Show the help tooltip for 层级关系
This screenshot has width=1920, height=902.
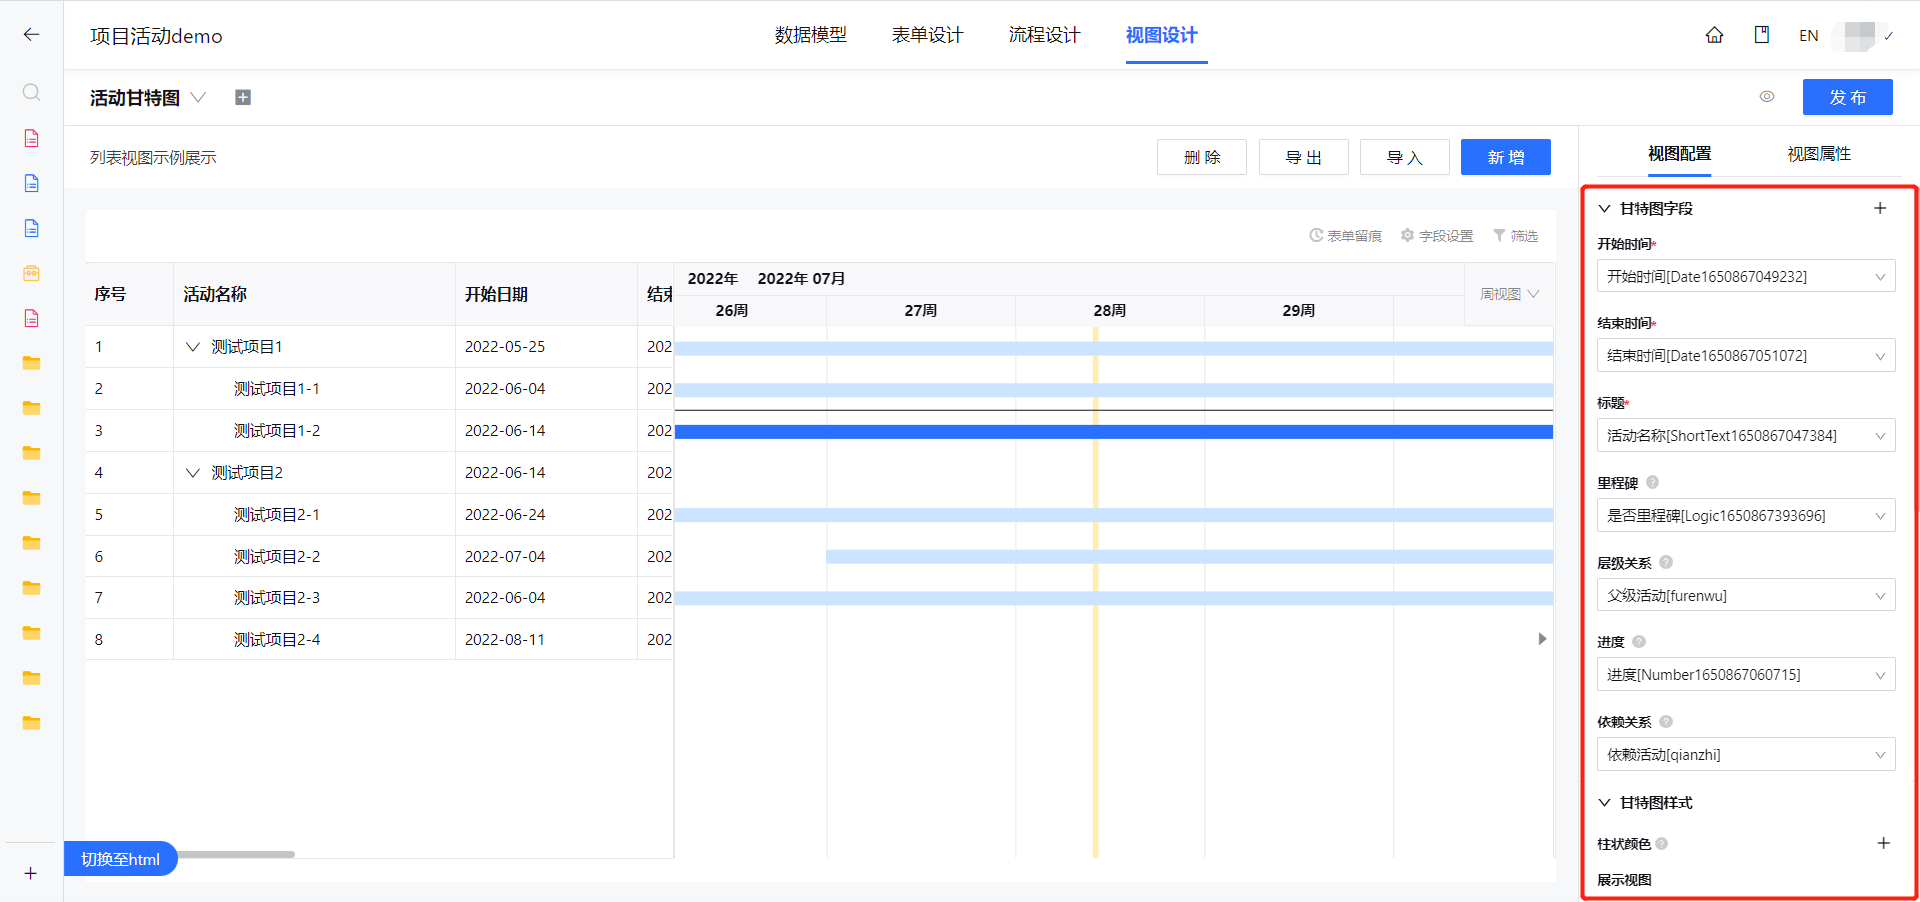click(x=1666, y=562)
